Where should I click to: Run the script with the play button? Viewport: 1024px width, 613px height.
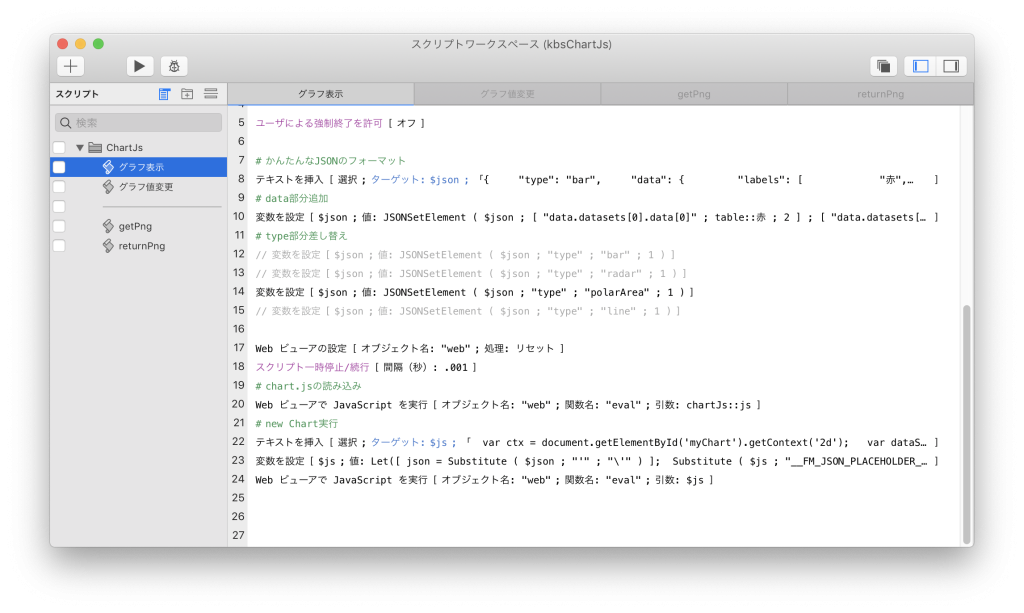[139, 66]
